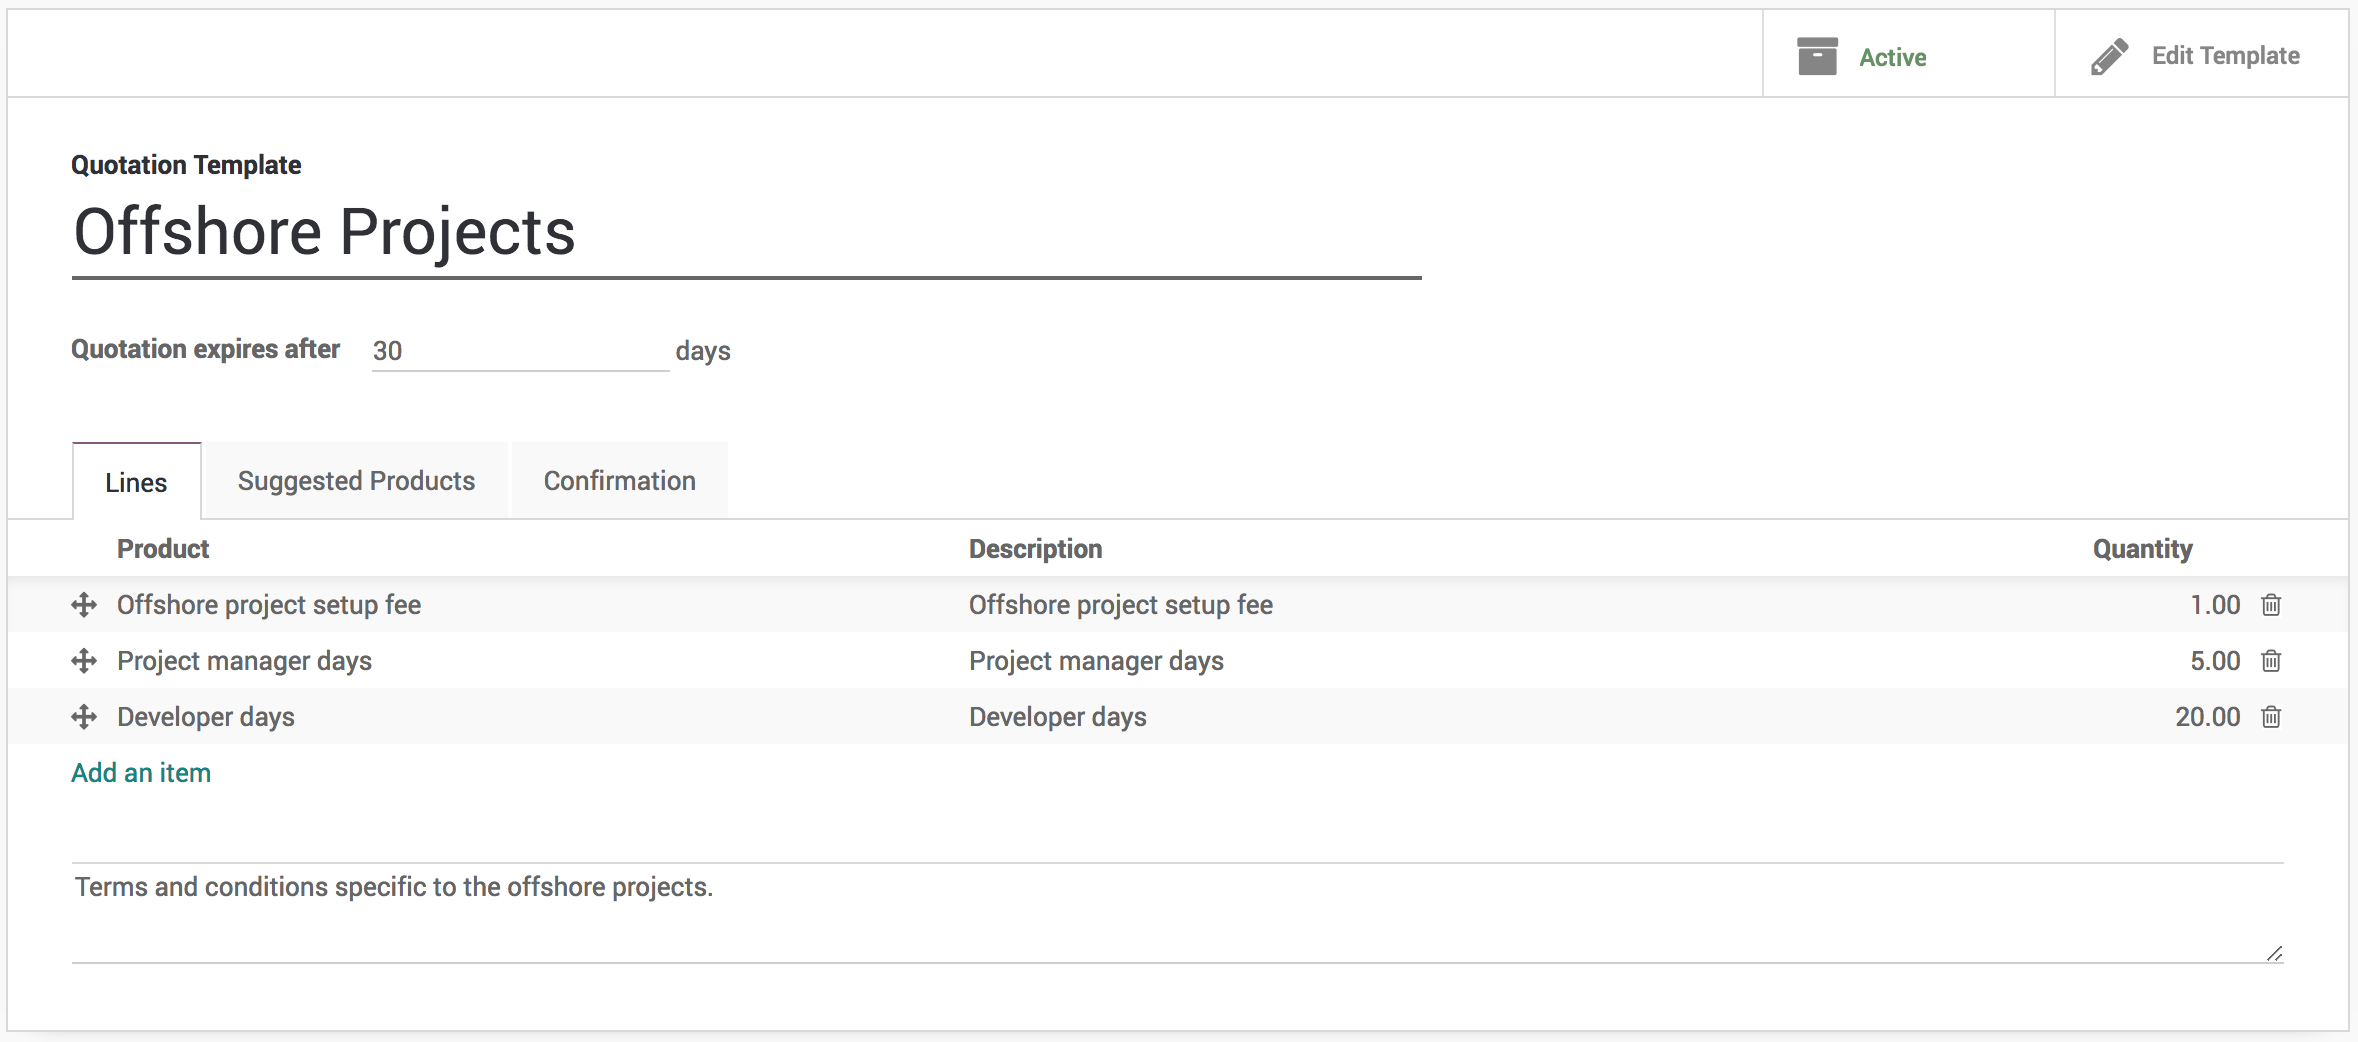Click the Add an item link

(x=141, y=773)
